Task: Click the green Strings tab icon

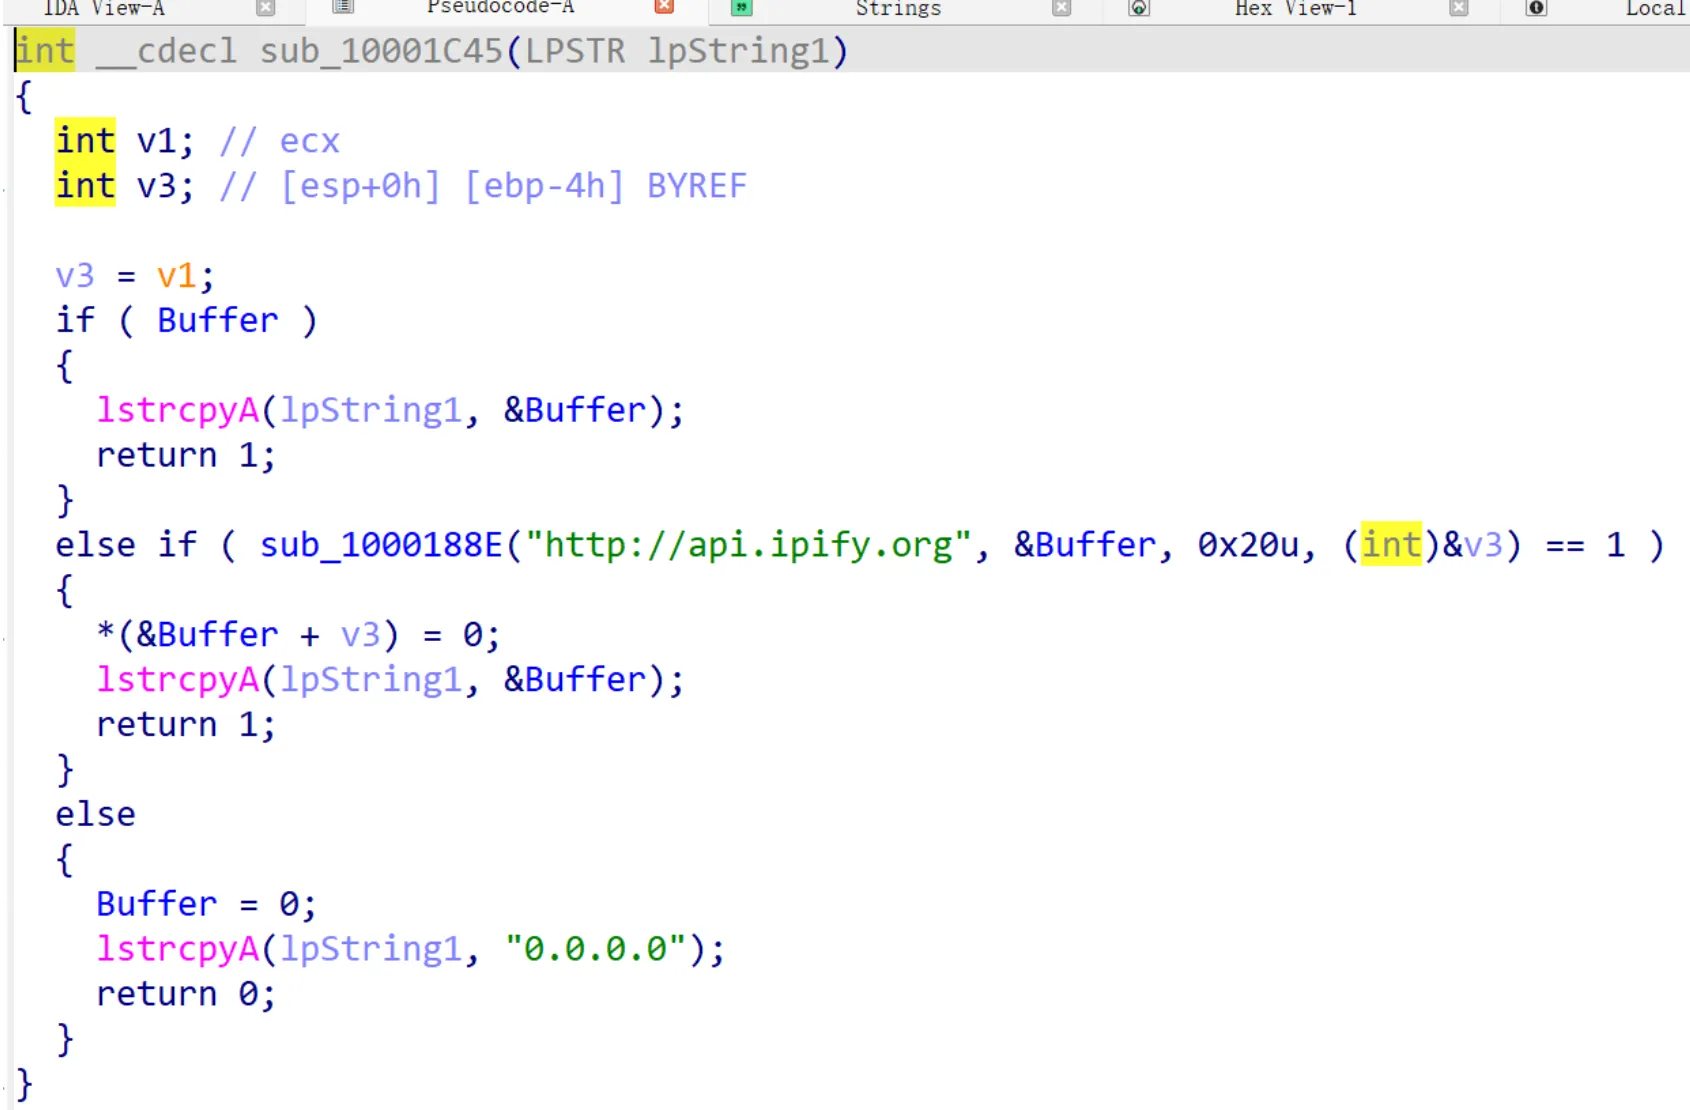Action: click(741, 8)
